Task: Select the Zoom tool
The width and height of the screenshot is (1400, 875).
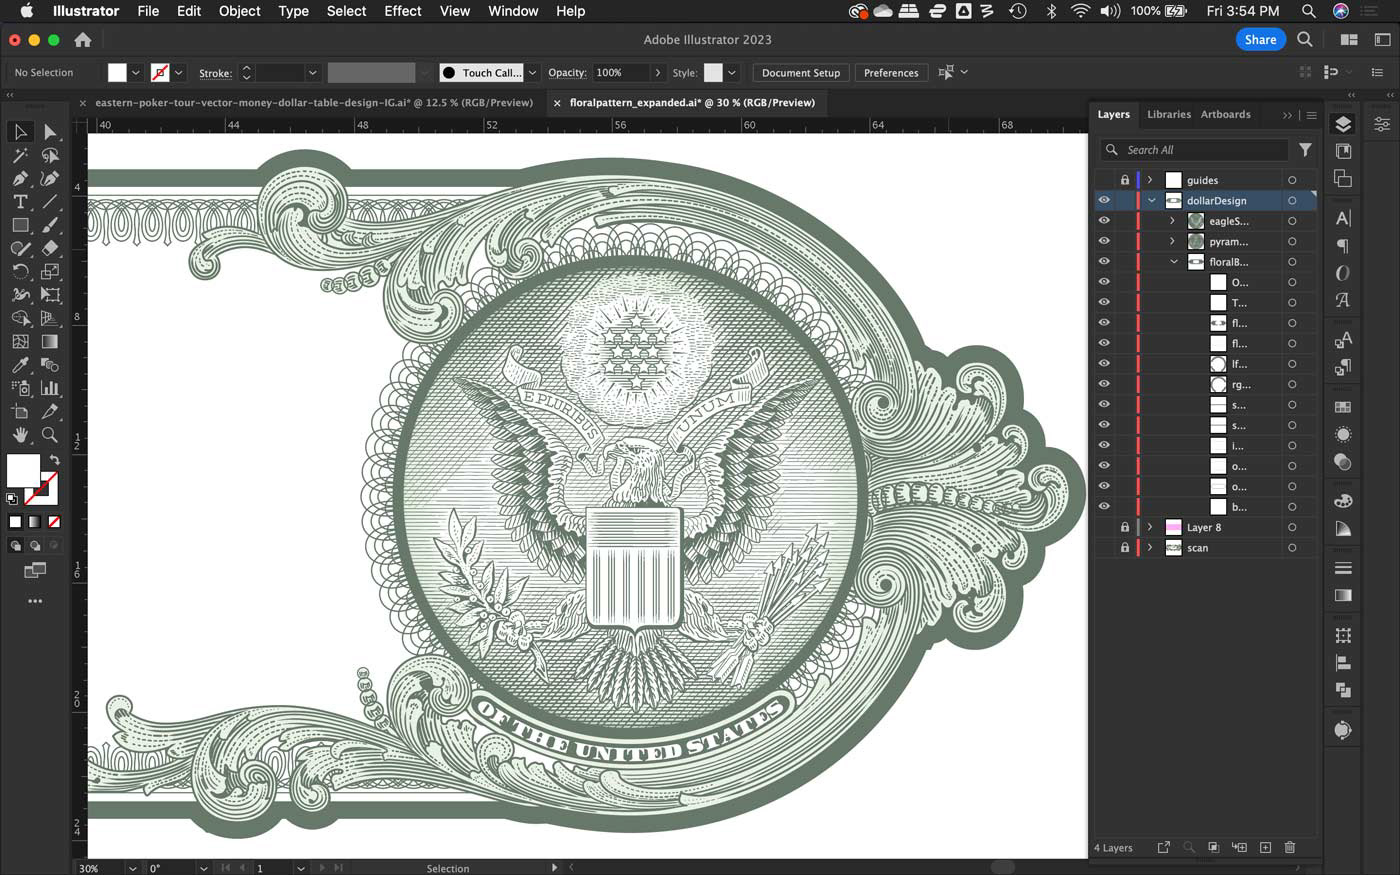Action: (x=50, y=435)
